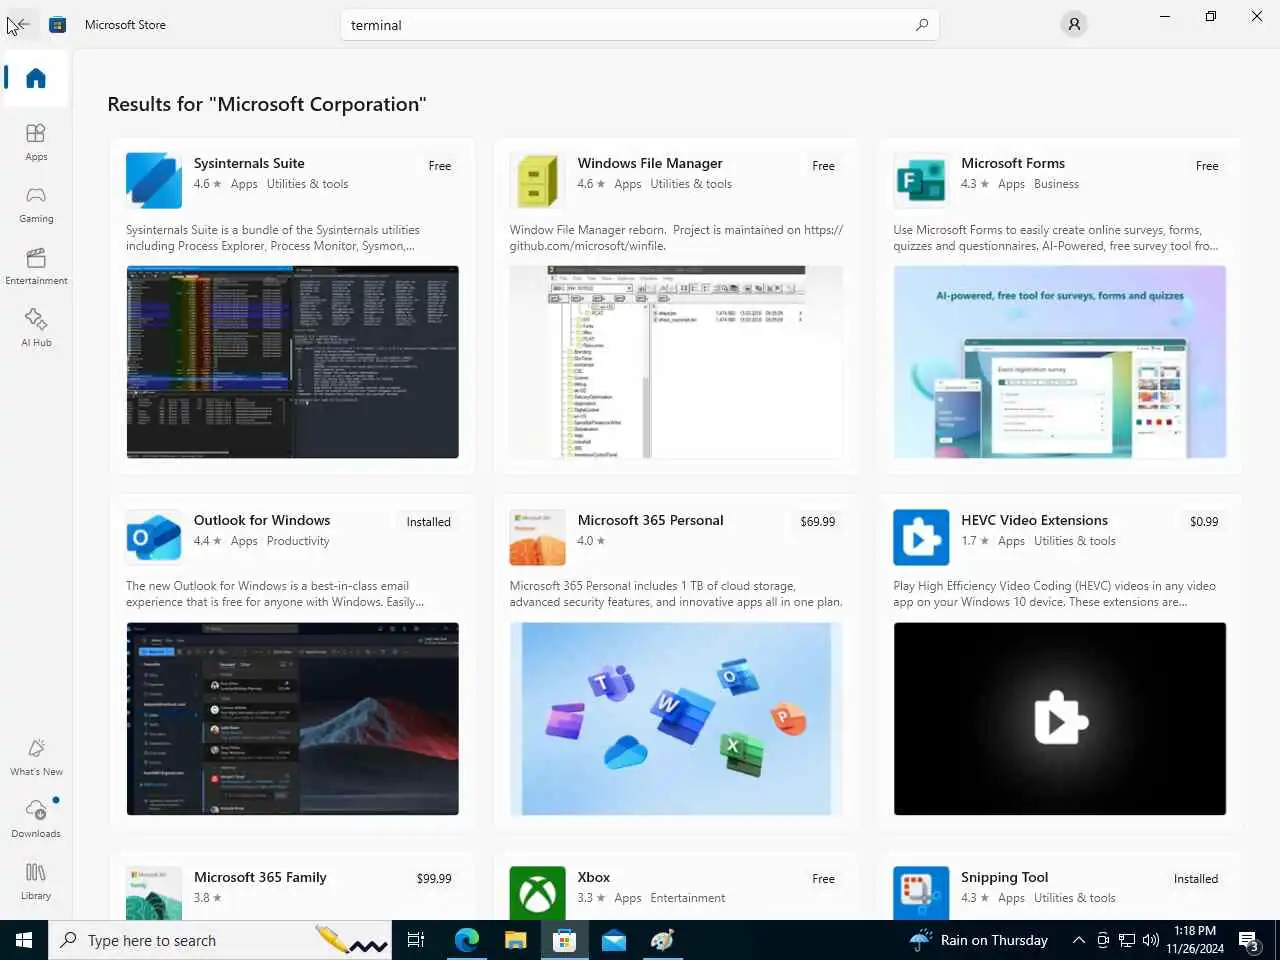The image size is (1280, 960).
Task: Open Microsoft Forms title link
Action: coord(1013,163)
